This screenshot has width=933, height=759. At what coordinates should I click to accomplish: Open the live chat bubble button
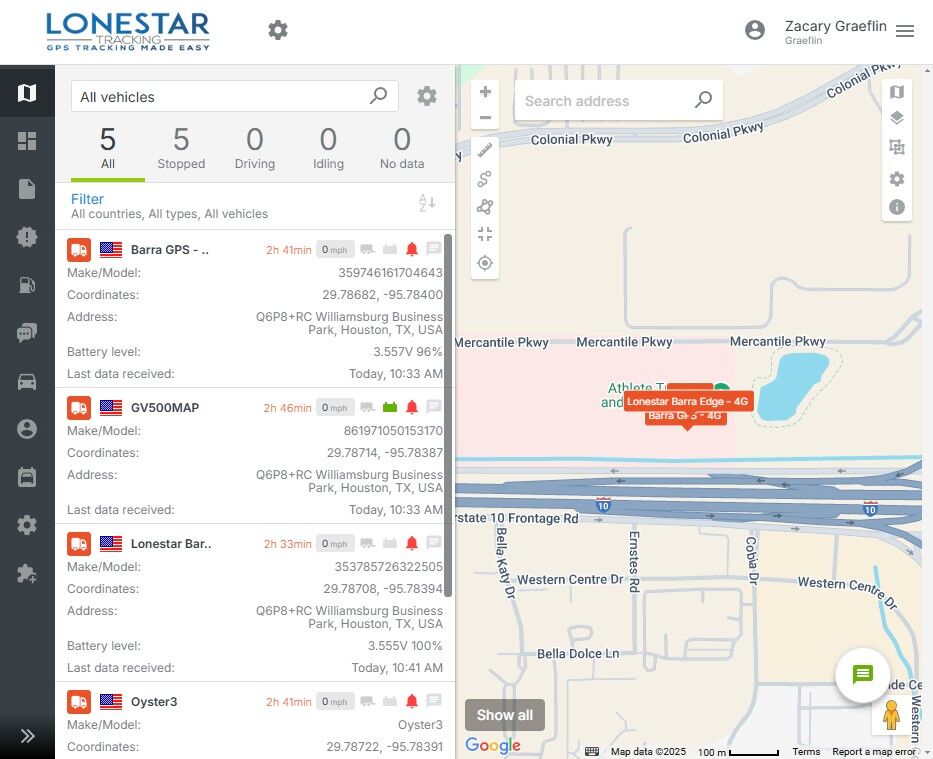click(863, 675)
